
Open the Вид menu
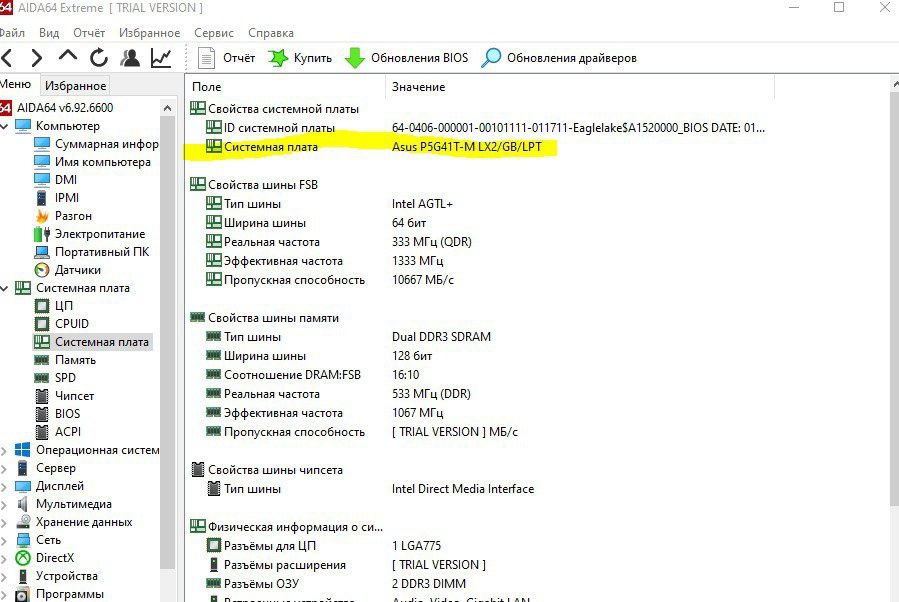coord(49,33)
